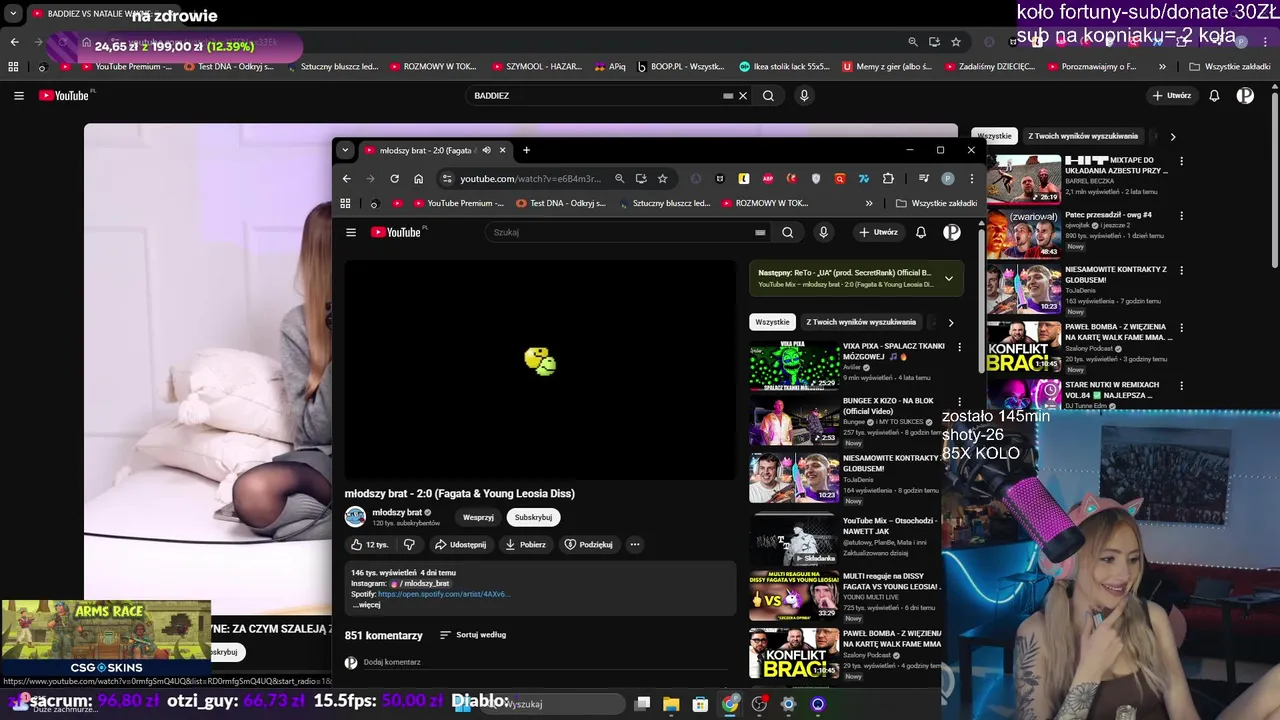Image resolution: width=1280 pixels, height=720 pixels.
Task: Click Szukaj search field in front window
Action: pyautogui.click(x=620, y=232)
